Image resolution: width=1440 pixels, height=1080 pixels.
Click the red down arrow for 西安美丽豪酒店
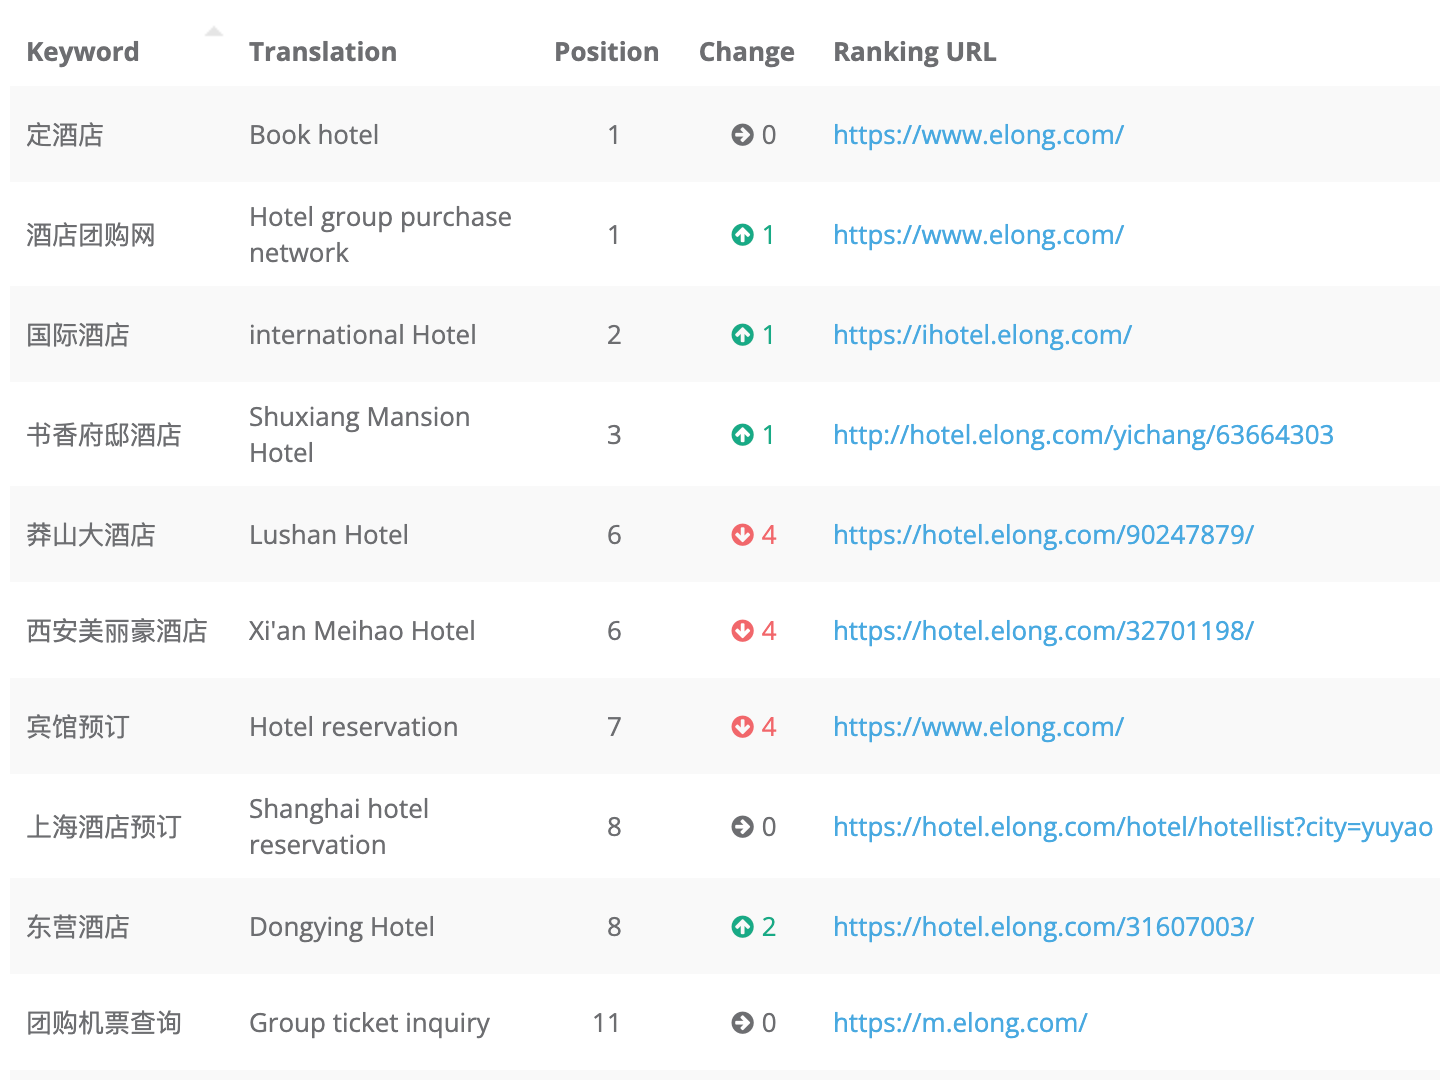742,631
